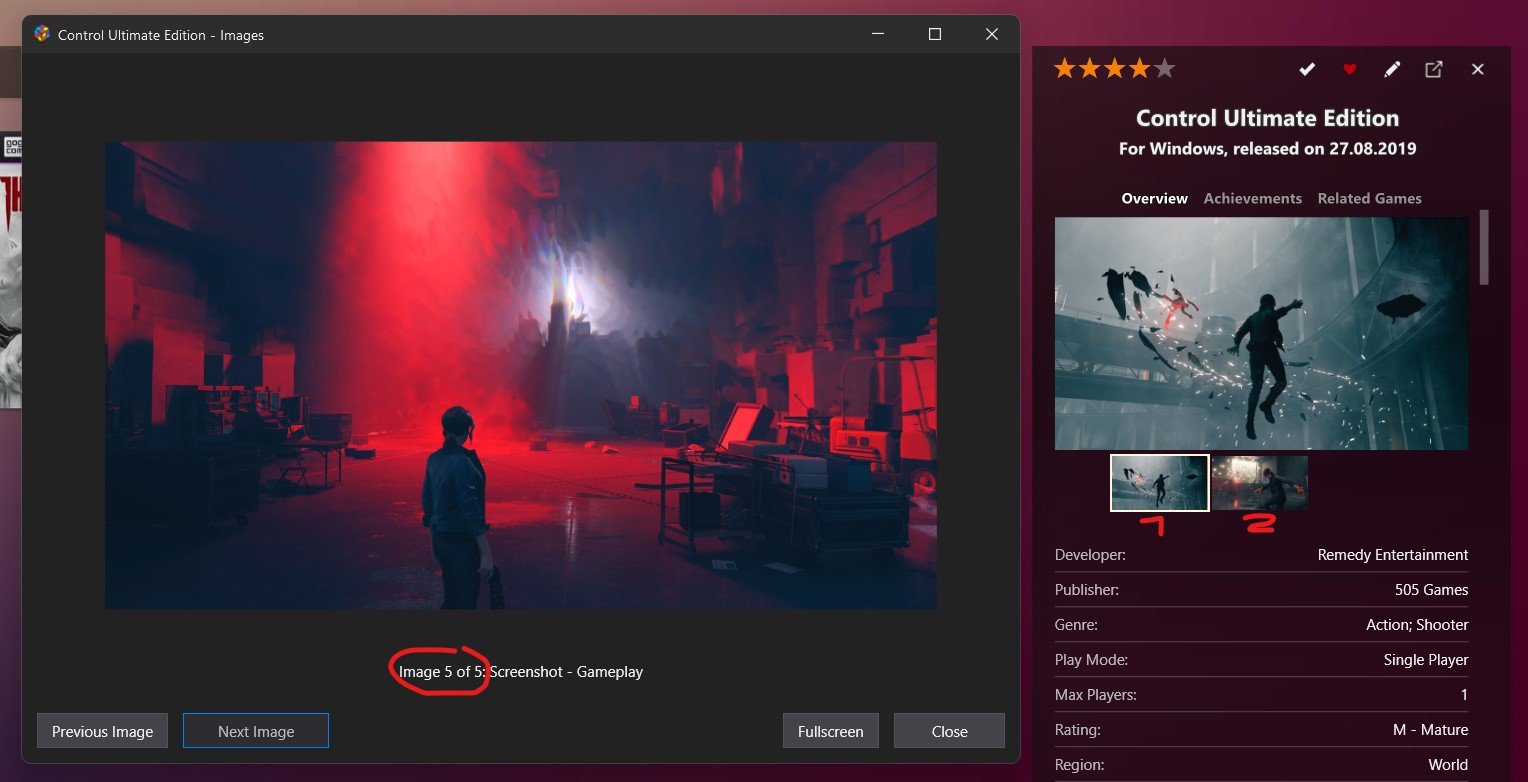Click the Publisher label
This screenshot has width=1528, height=782.
(1087, 590)
